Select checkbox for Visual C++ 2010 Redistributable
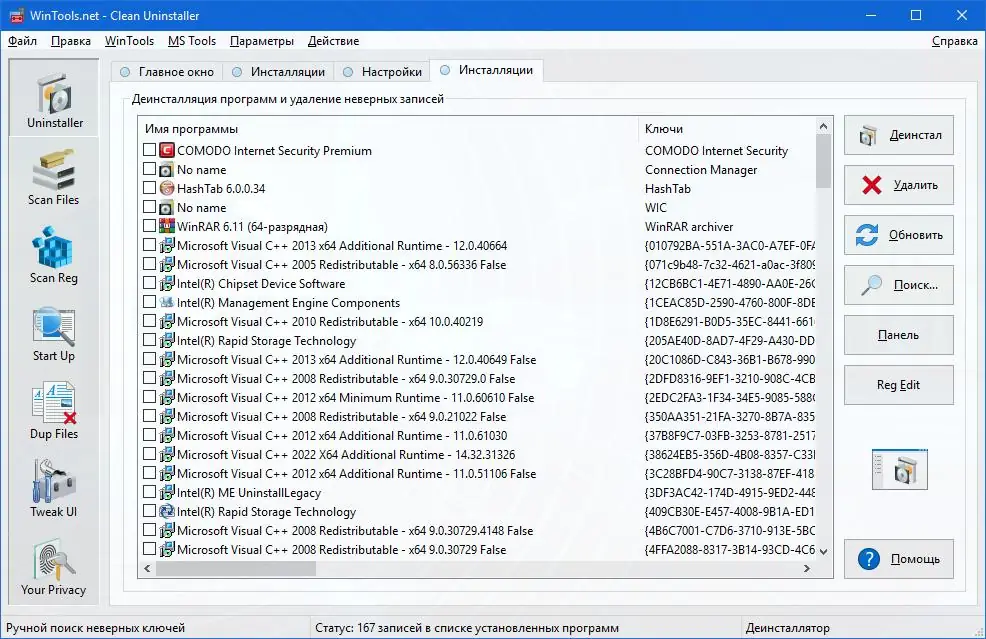986x639 pixels. click(149, 321)
